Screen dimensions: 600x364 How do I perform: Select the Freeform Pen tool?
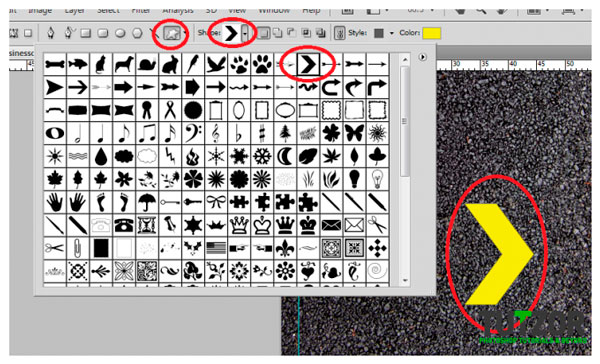(x=68, y=33)
